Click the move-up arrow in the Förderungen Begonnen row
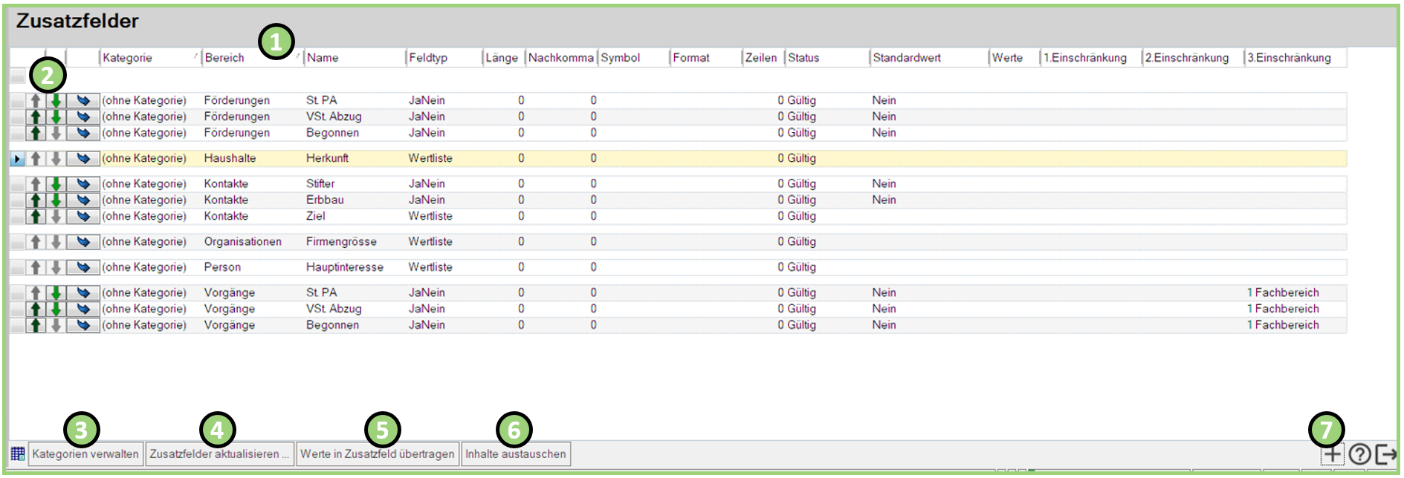 tap(37, 133)
